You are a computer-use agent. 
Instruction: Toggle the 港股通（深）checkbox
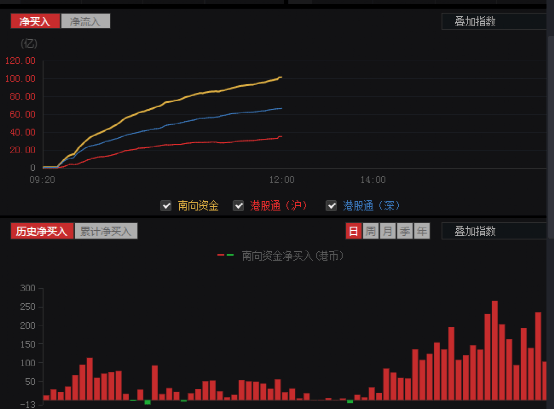point(331,206)
